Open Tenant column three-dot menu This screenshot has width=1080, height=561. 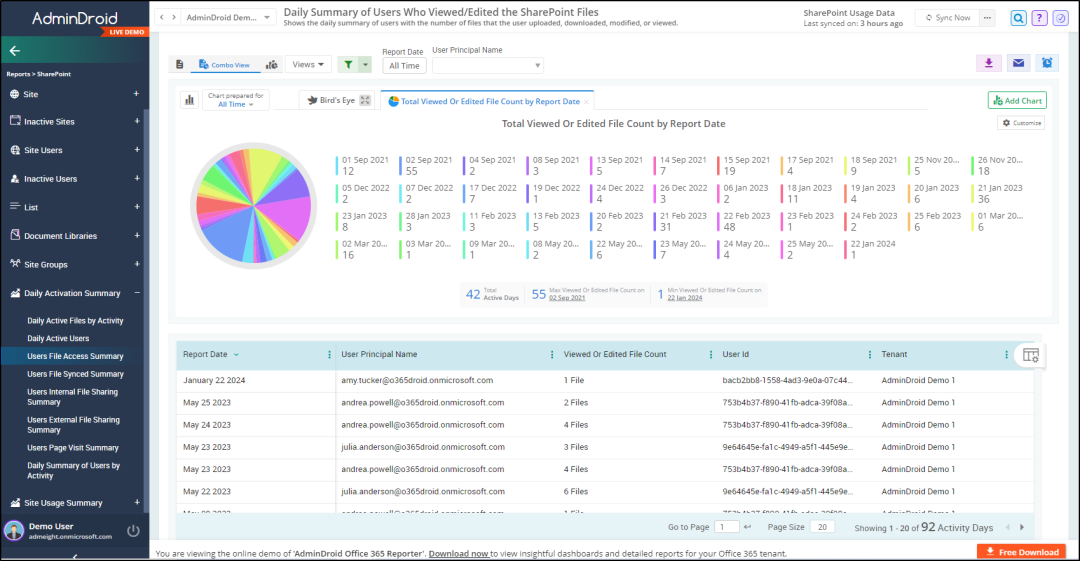coord(1006,355)
